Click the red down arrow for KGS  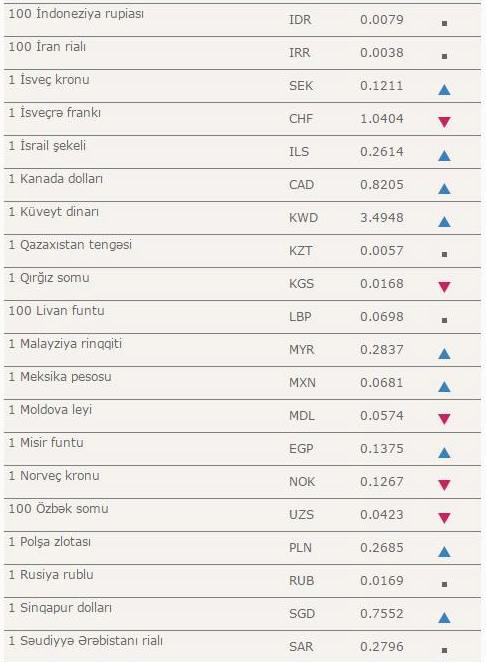tap(444, 287)
